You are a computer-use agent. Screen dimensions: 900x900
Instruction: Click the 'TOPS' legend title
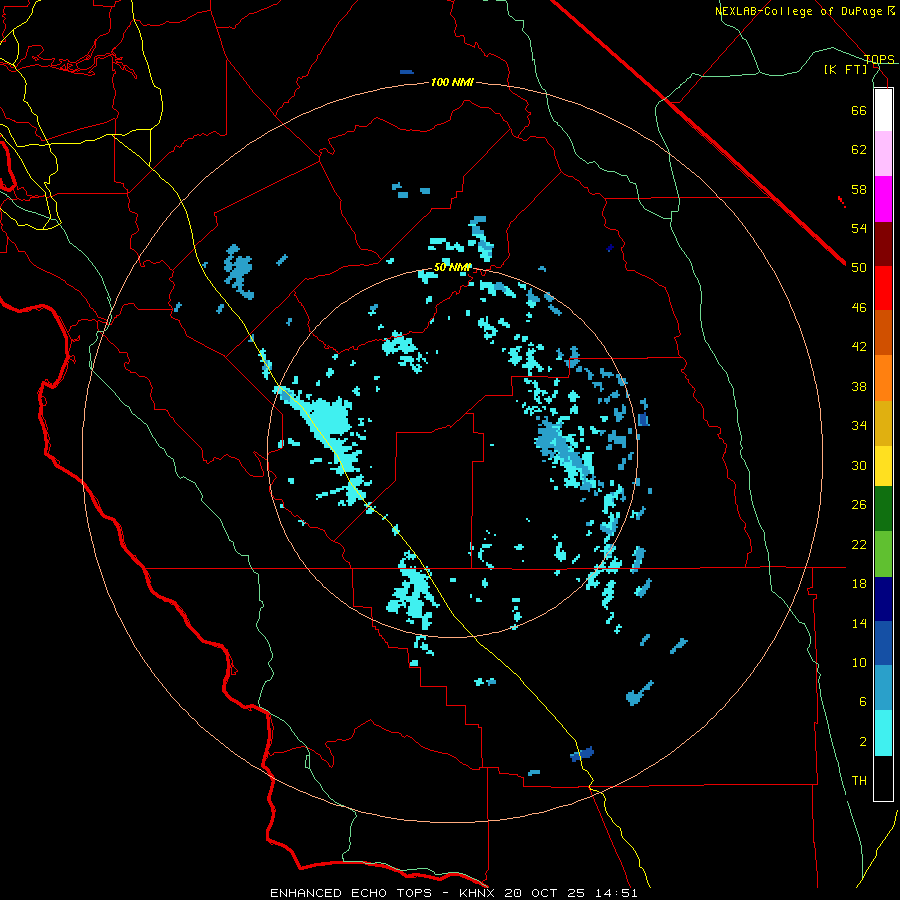879,59
